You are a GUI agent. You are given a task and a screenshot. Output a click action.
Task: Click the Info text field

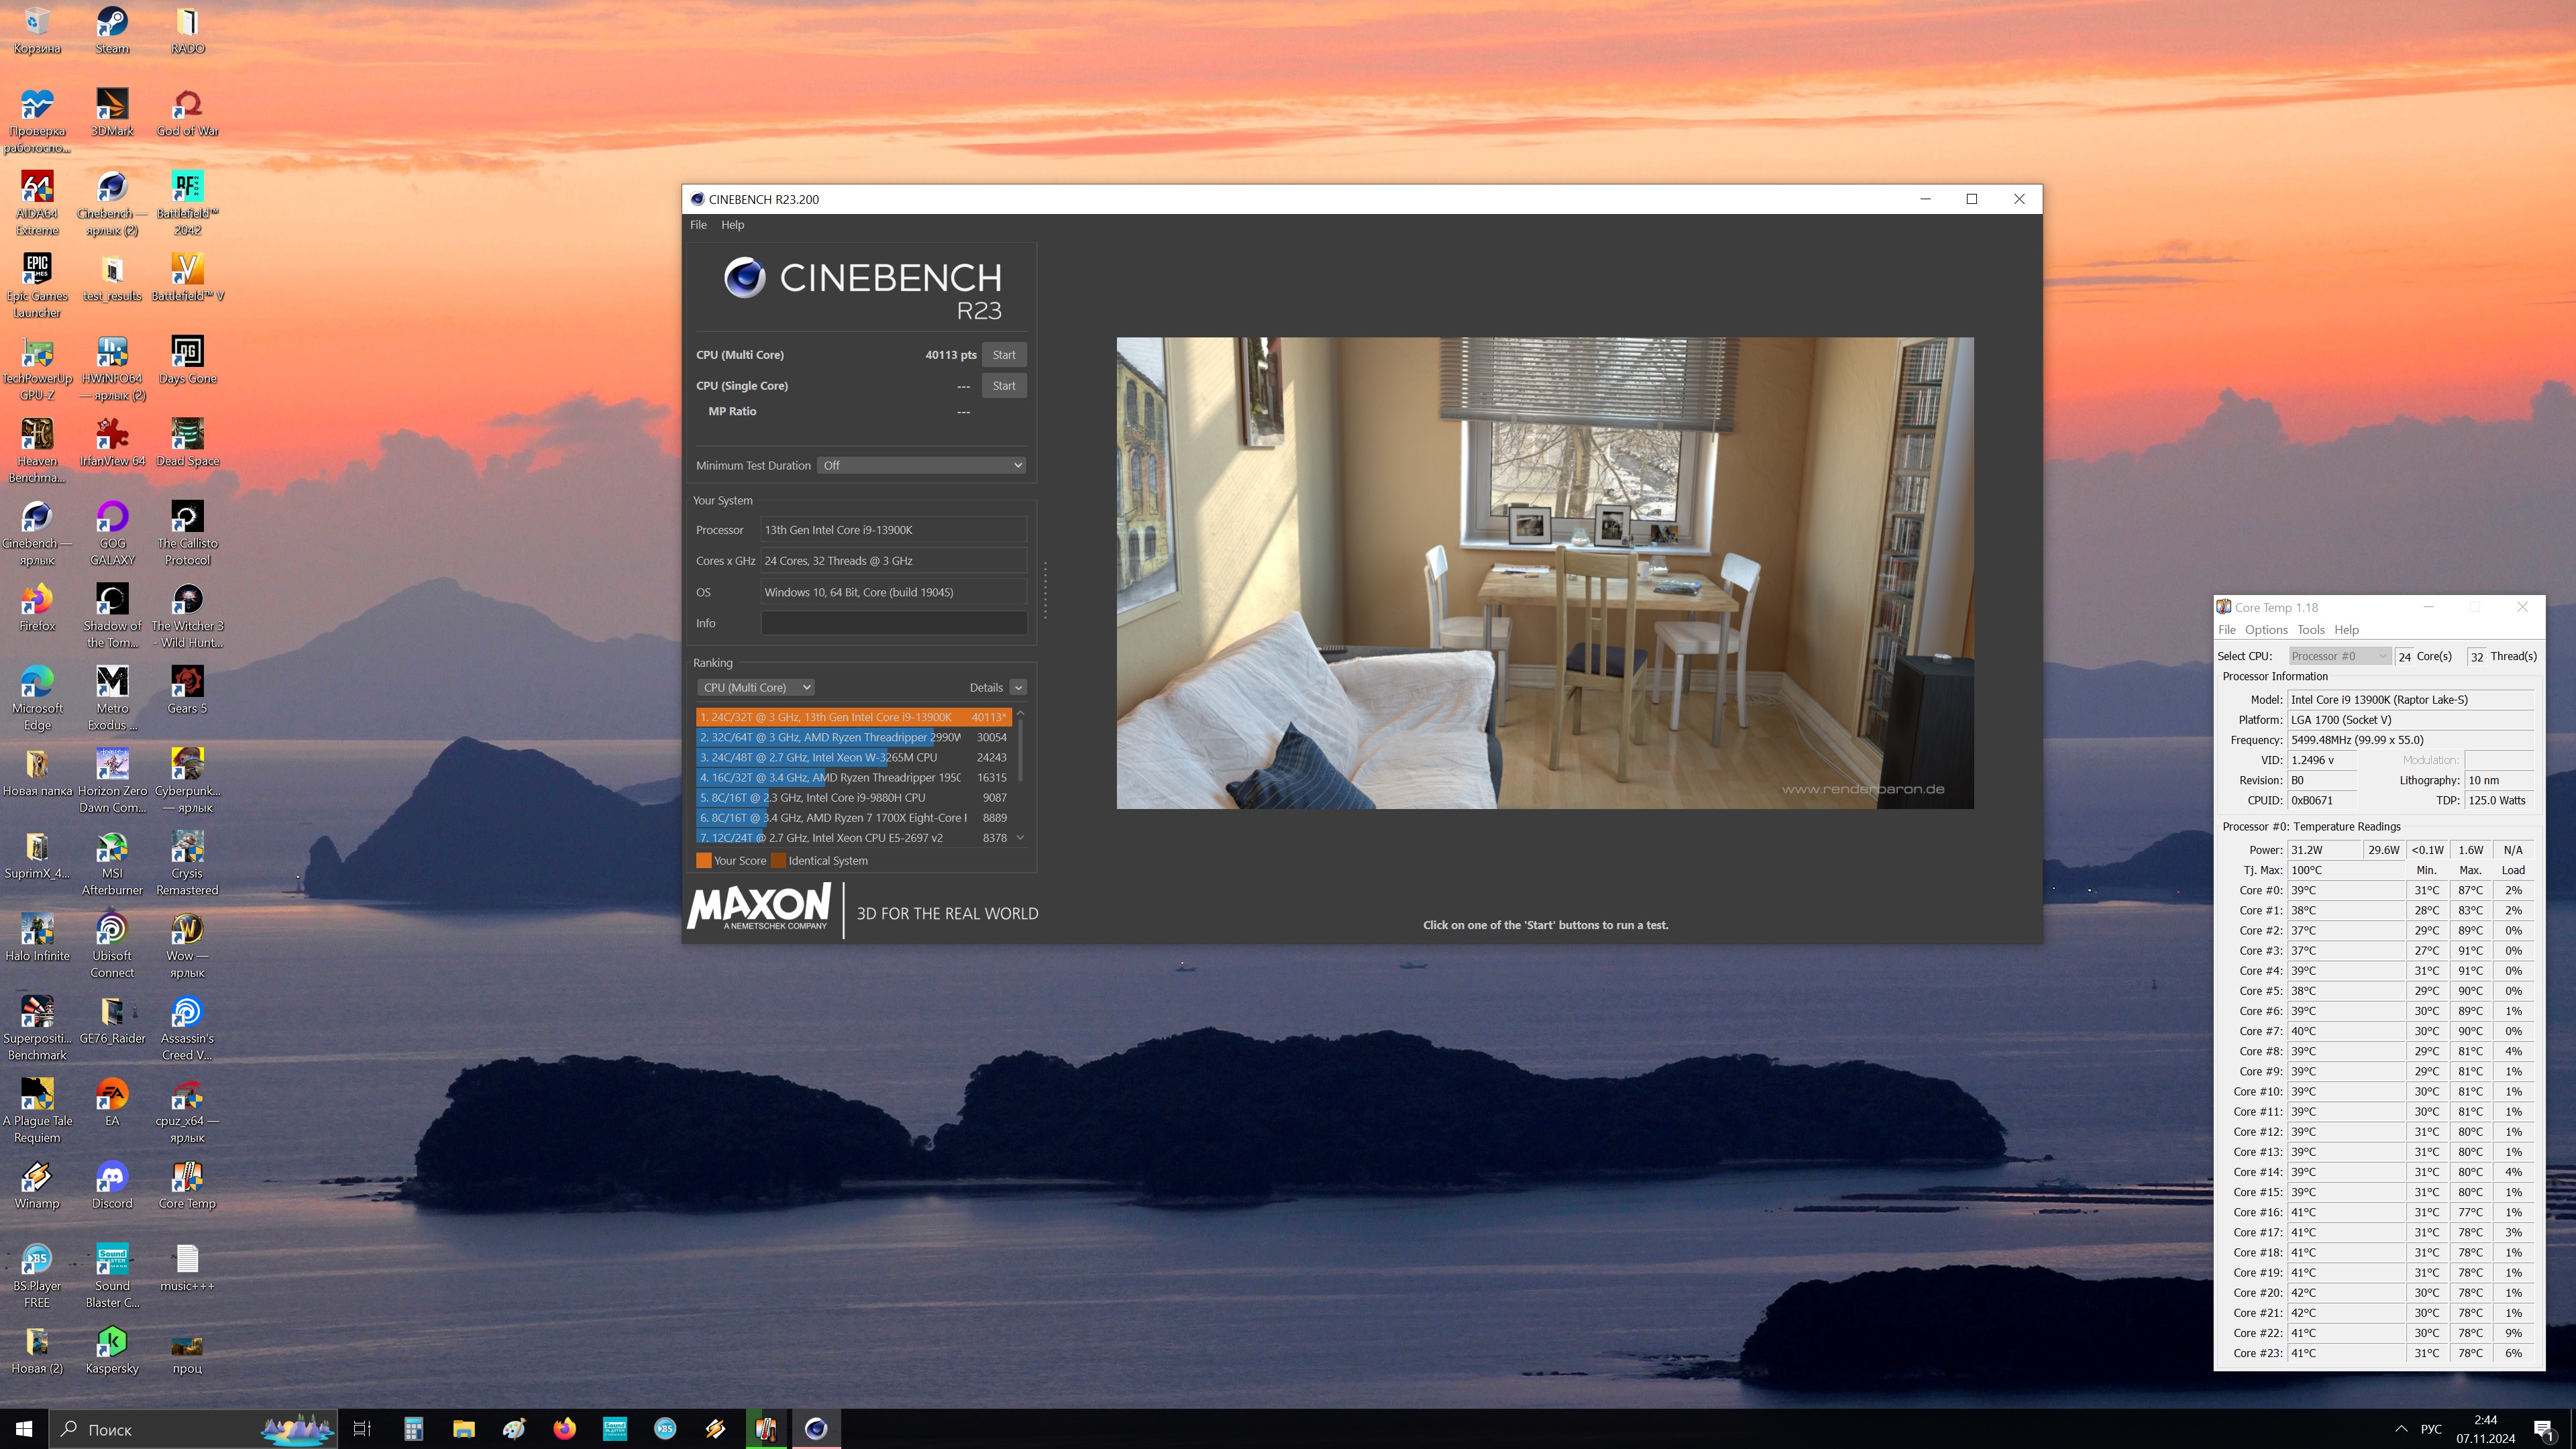coord(893,623)
